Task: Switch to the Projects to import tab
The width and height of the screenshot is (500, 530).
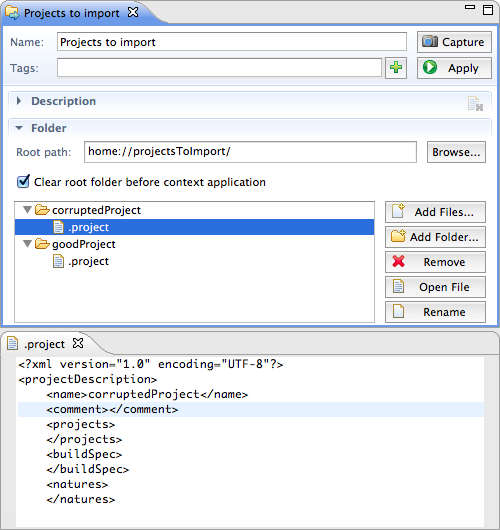Action: 71,13
